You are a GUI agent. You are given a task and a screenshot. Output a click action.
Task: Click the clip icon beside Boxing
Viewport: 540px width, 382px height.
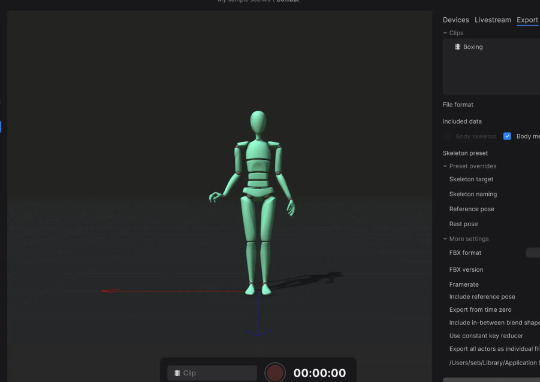[457, 47]
